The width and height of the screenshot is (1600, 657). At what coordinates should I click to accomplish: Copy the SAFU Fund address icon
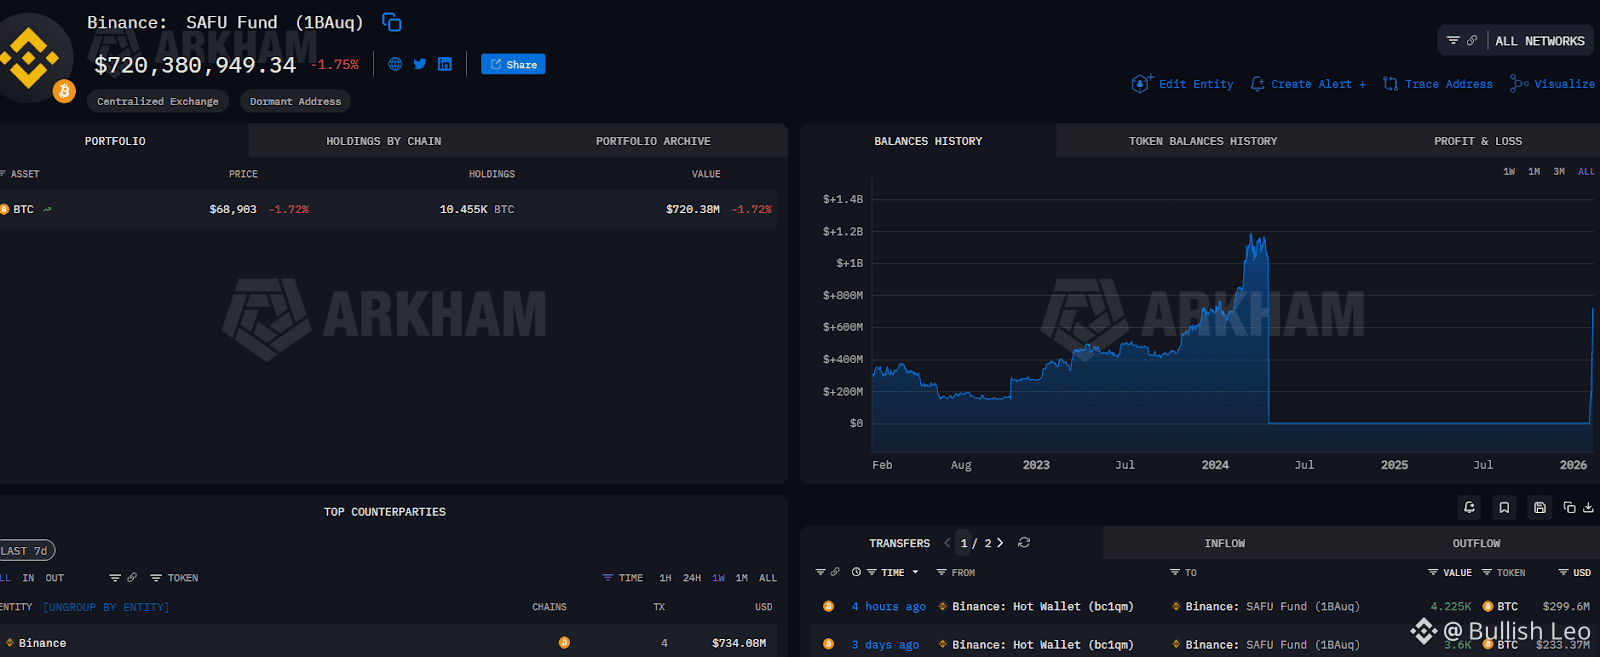[x=392, y=22]
